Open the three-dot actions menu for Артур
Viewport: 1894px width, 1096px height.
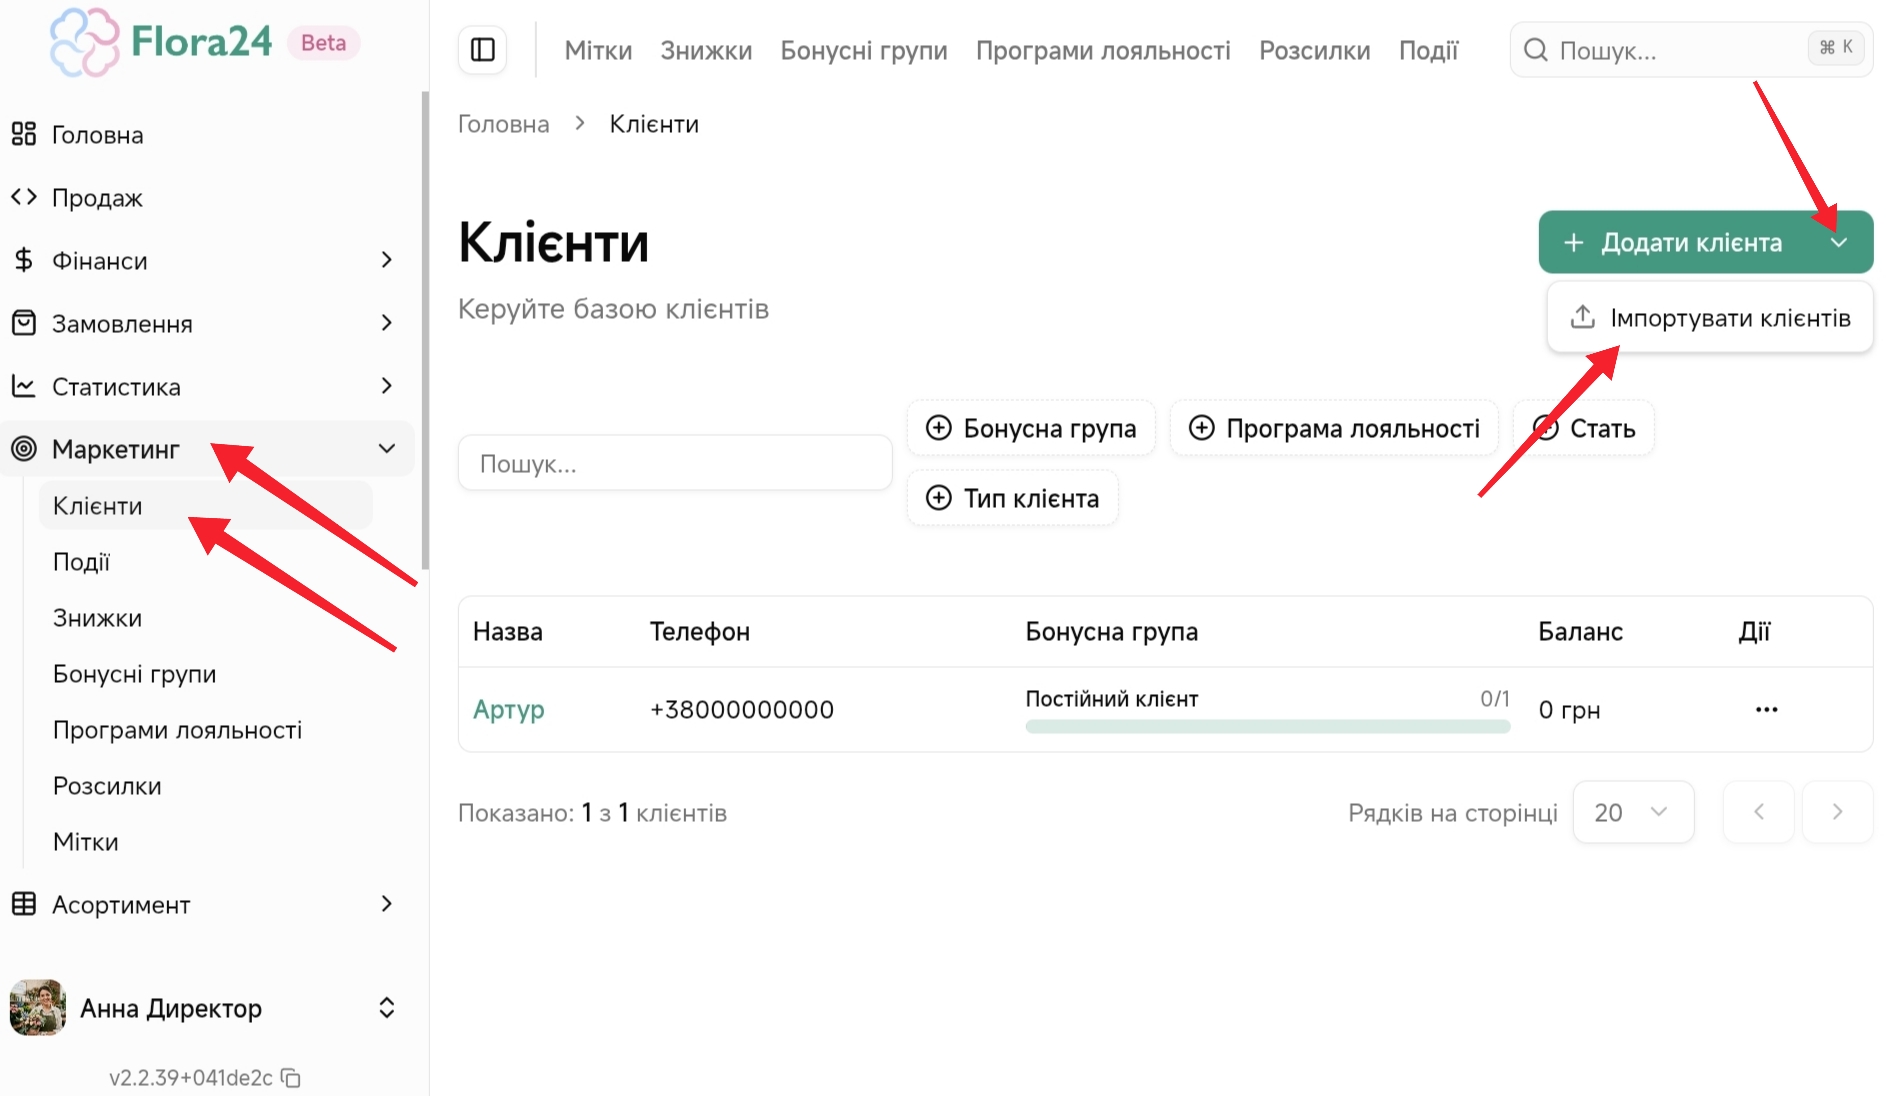[1766, 710]
